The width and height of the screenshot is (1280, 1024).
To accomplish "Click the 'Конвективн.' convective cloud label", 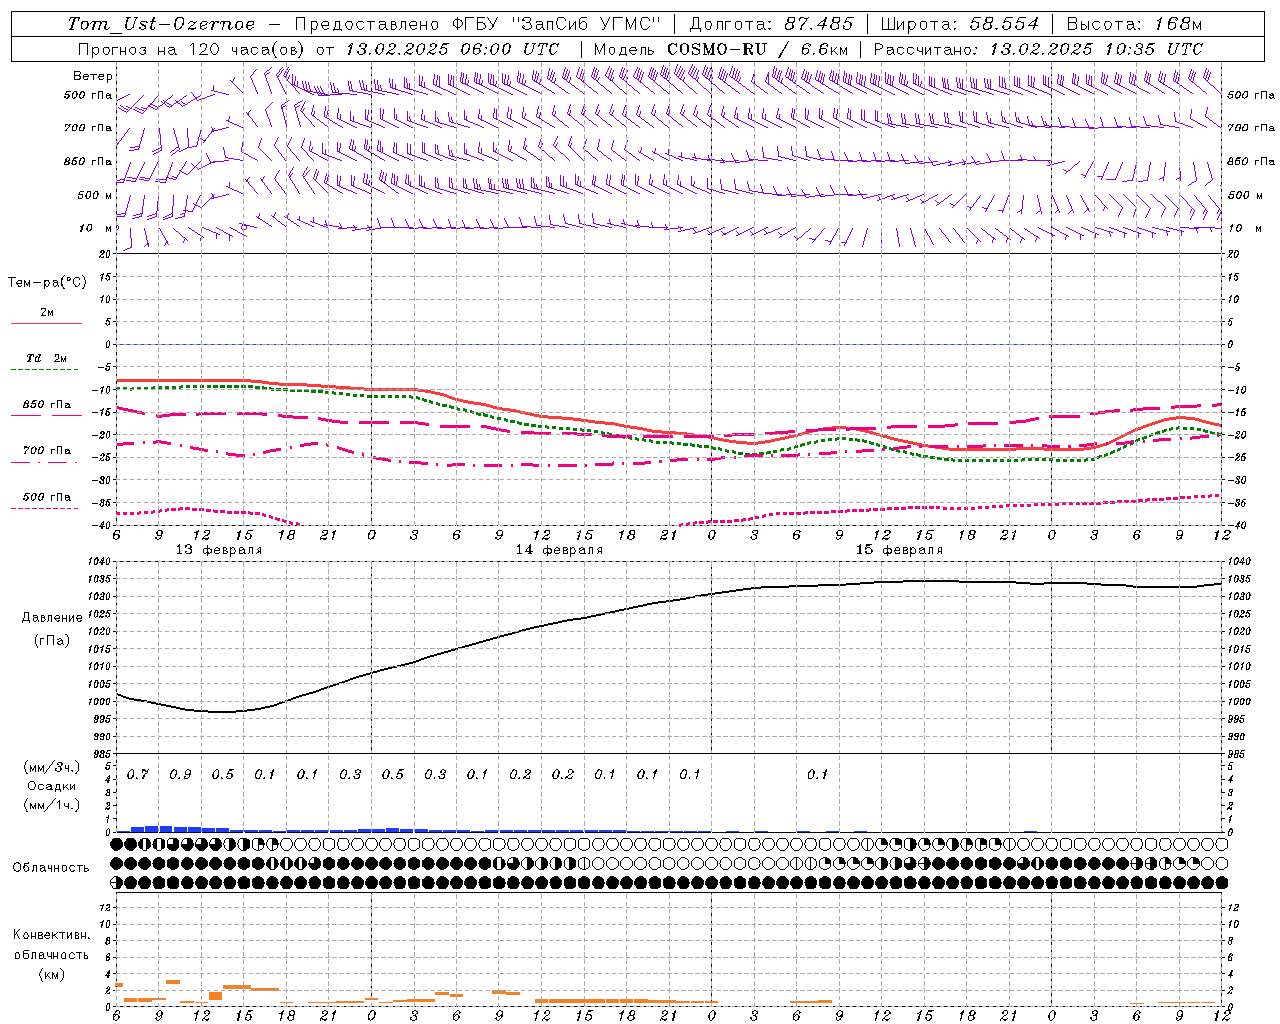I will (x=52, y=935).
